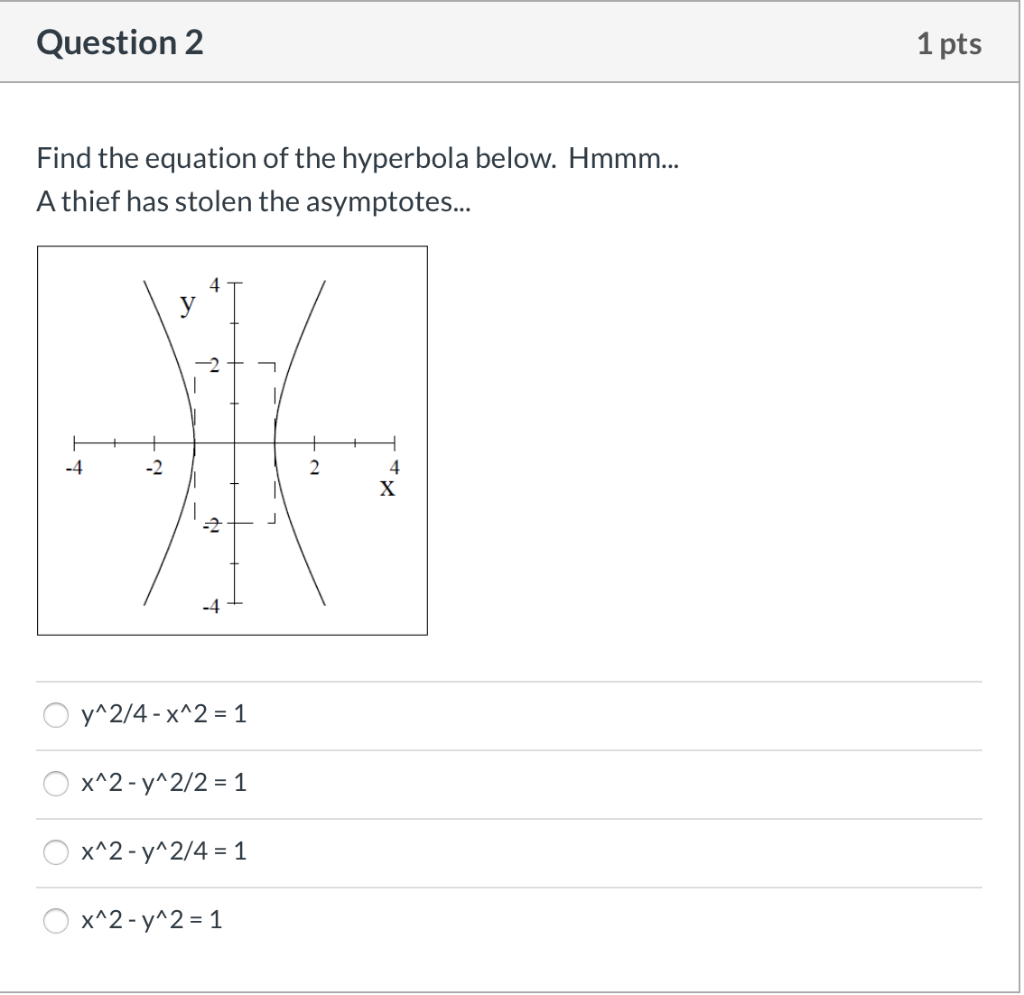Click the answer text x^2 - y^2 = 1
This screenshot has height=995, width=1024.
coord(150,920)
